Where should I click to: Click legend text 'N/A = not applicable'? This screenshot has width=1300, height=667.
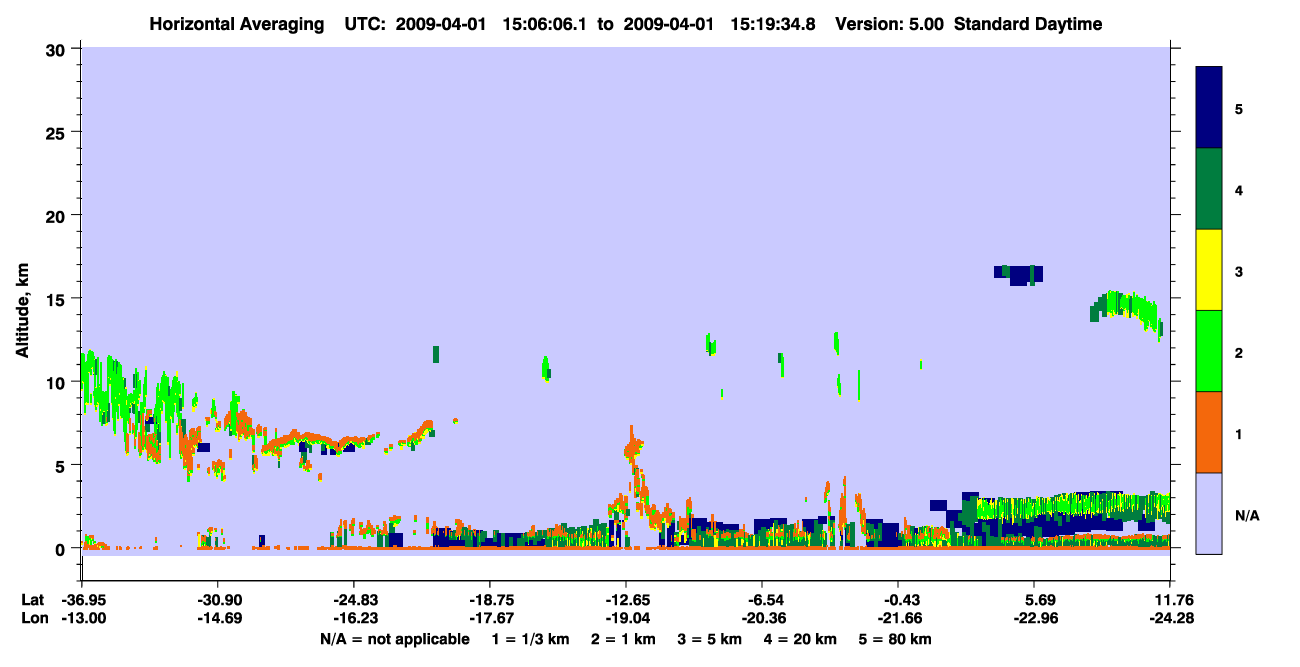pos(394,639)
